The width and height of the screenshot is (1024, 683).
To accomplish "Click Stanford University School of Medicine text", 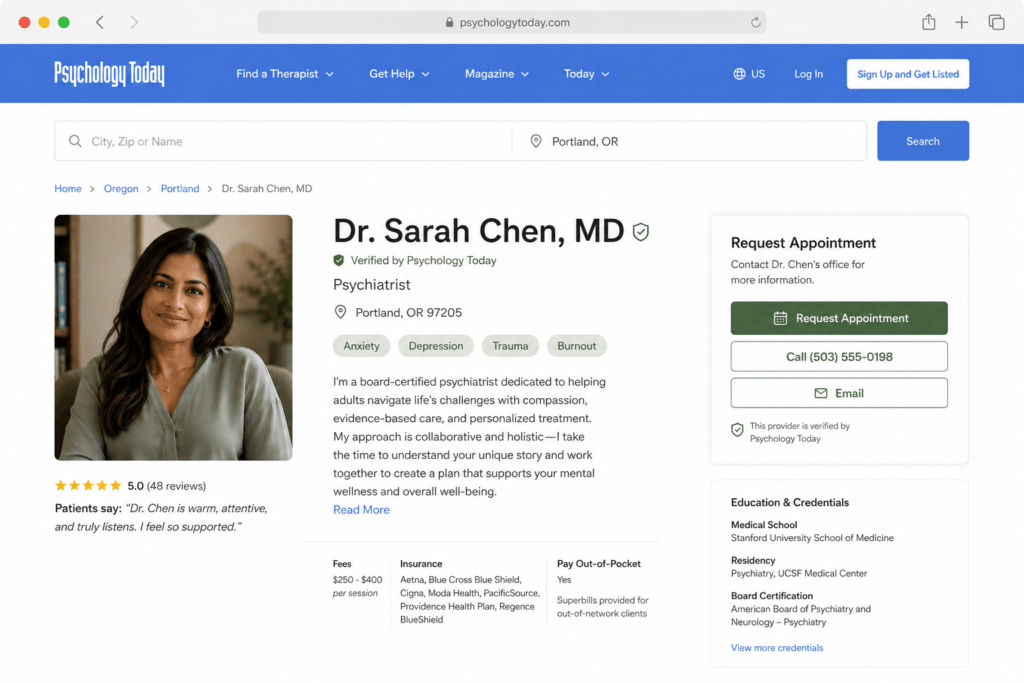I will click(x=812, y=538).
